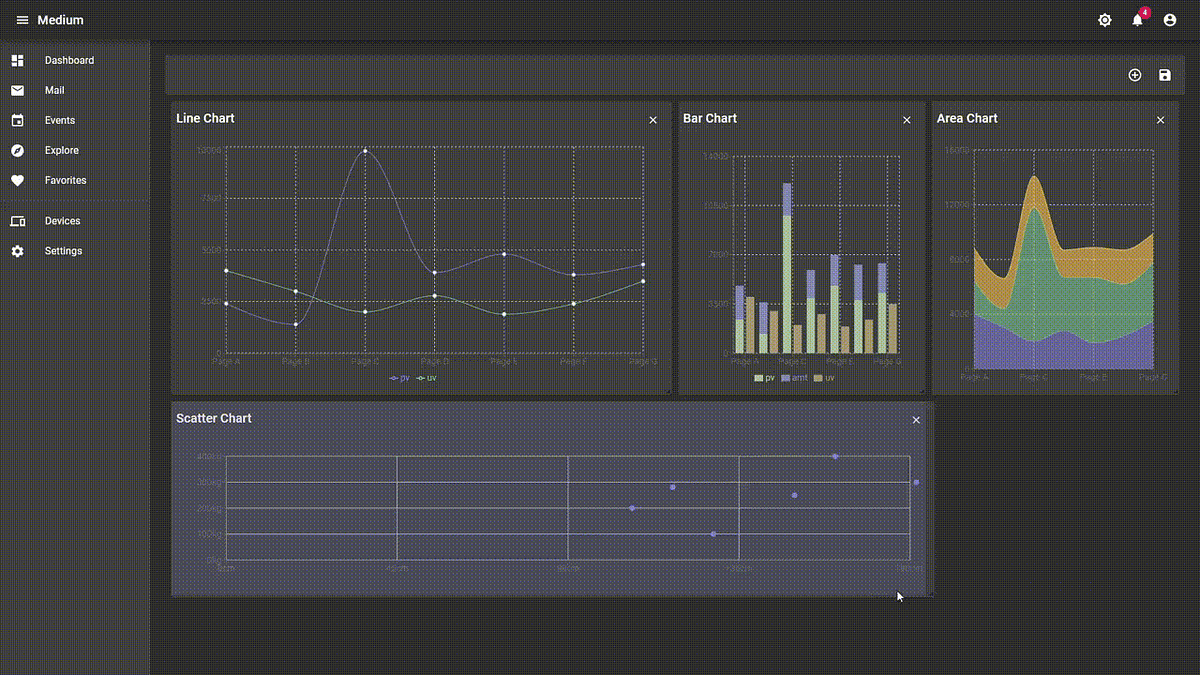Screen dimensions: 1200x675
Task: Select the Settings item in the sidebar
Action: coord(61,250)
